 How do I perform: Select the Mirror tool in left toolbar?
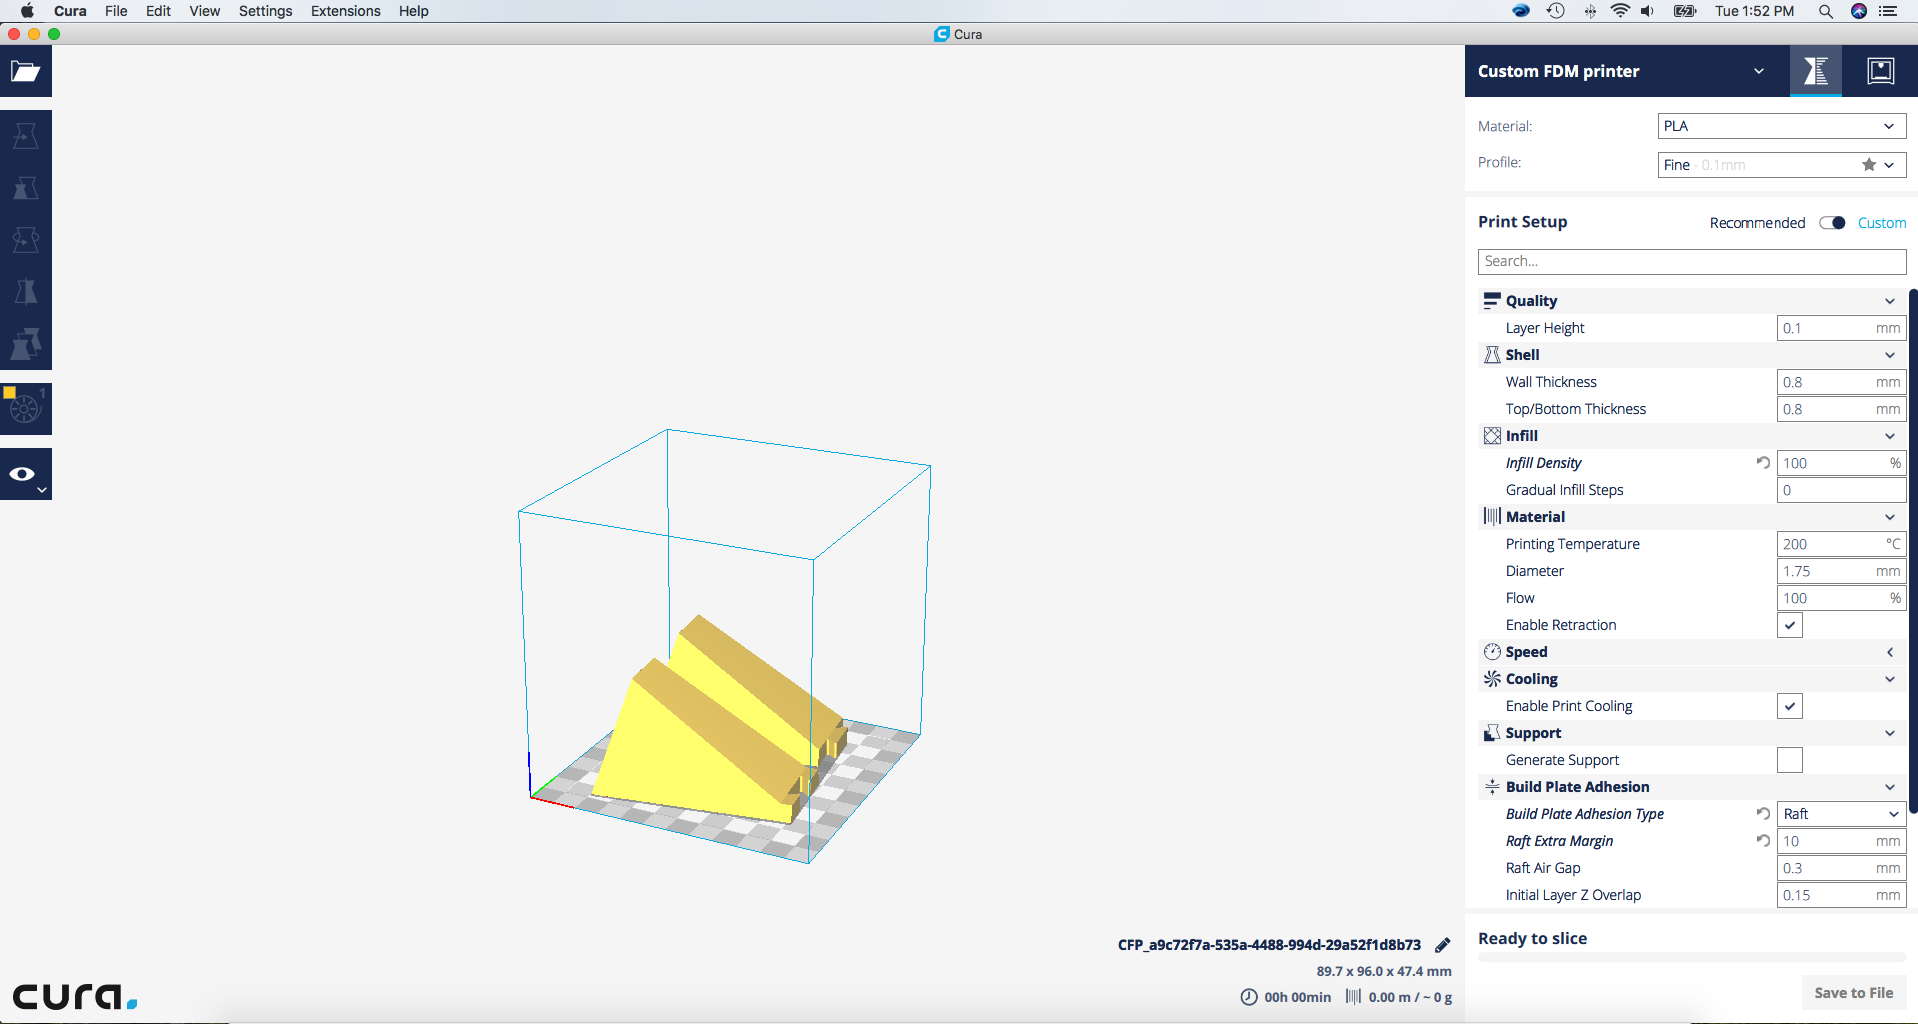pos(26,292)
